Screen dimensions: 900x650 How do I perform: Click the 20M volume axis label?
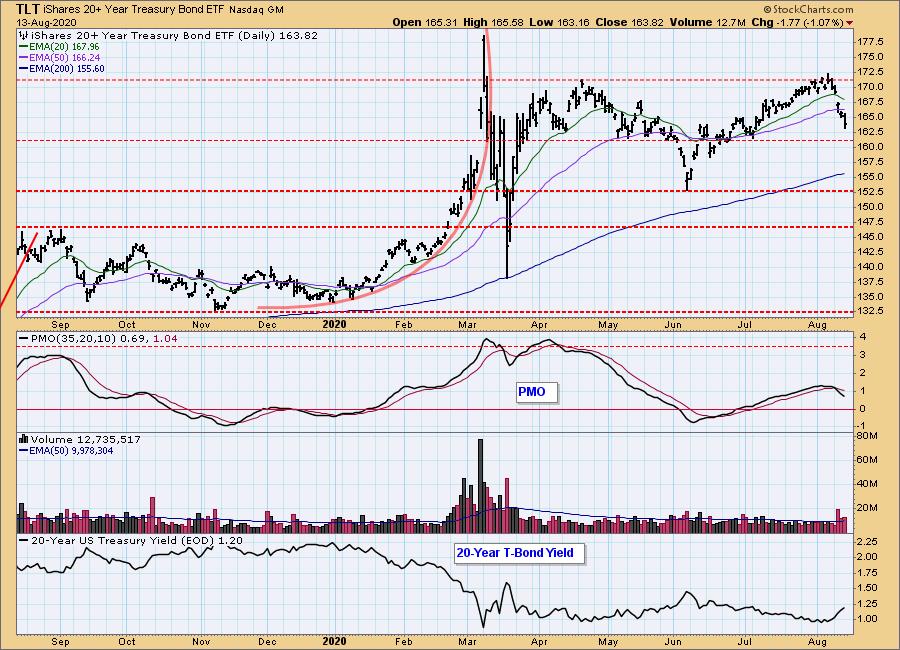click(x=866, y=508)
